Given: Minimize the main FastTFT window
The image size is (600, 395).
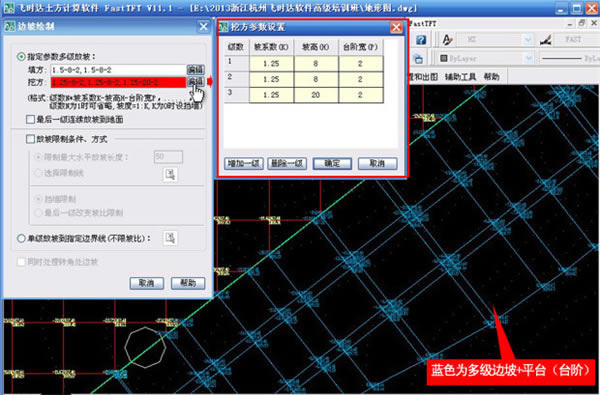Looking at the screenshot, I should (561, 8).
